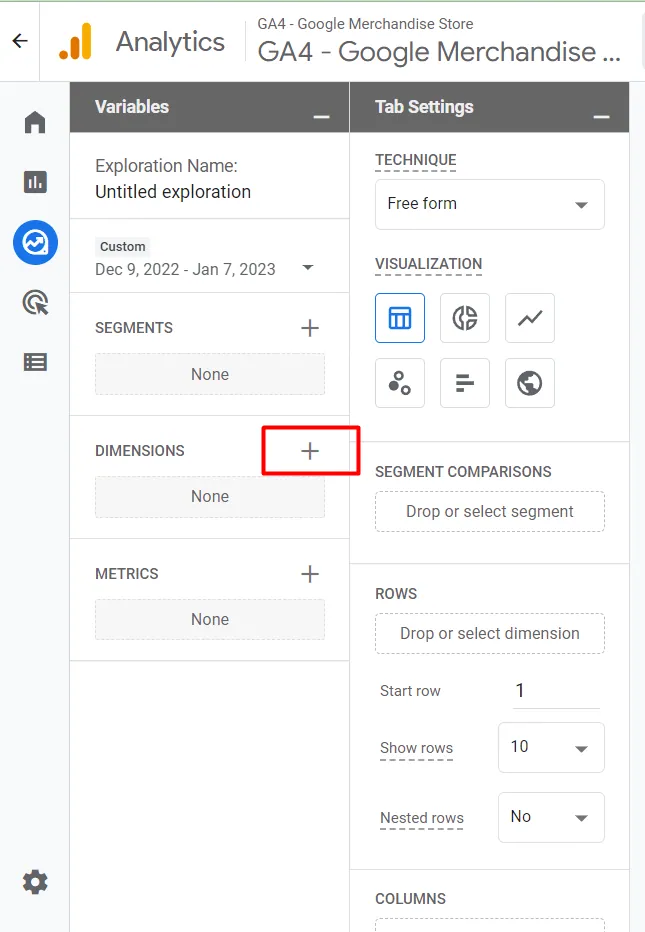Click the Nested rows label
Viewport: 645px width, 932px height.
421,818
